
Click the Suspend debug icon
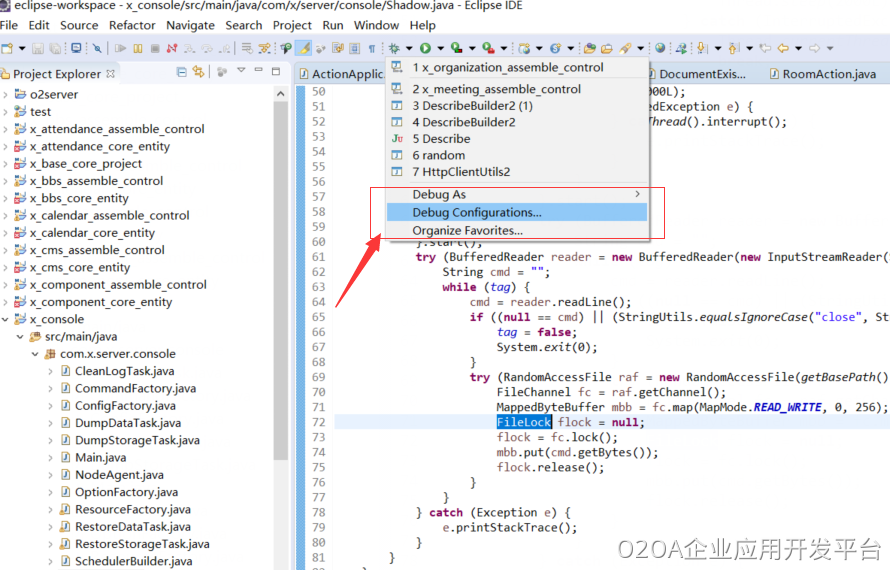point(137,48)
